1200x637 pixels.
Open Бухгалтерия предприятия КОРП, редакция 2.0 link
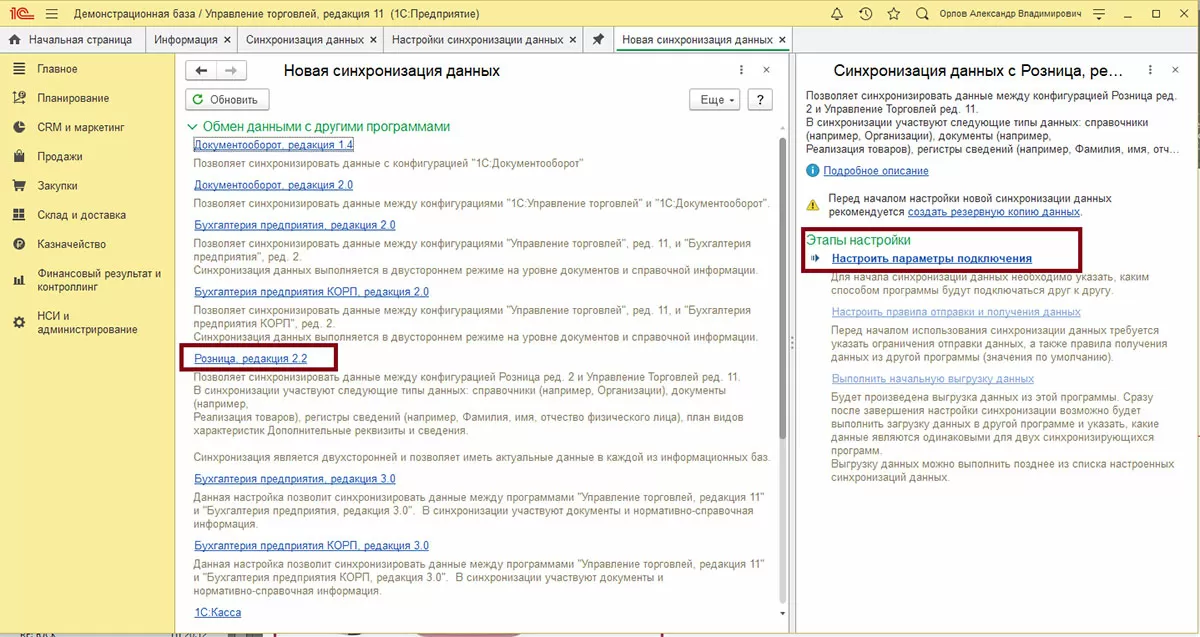pyautogui.click(x=311, y=291)
